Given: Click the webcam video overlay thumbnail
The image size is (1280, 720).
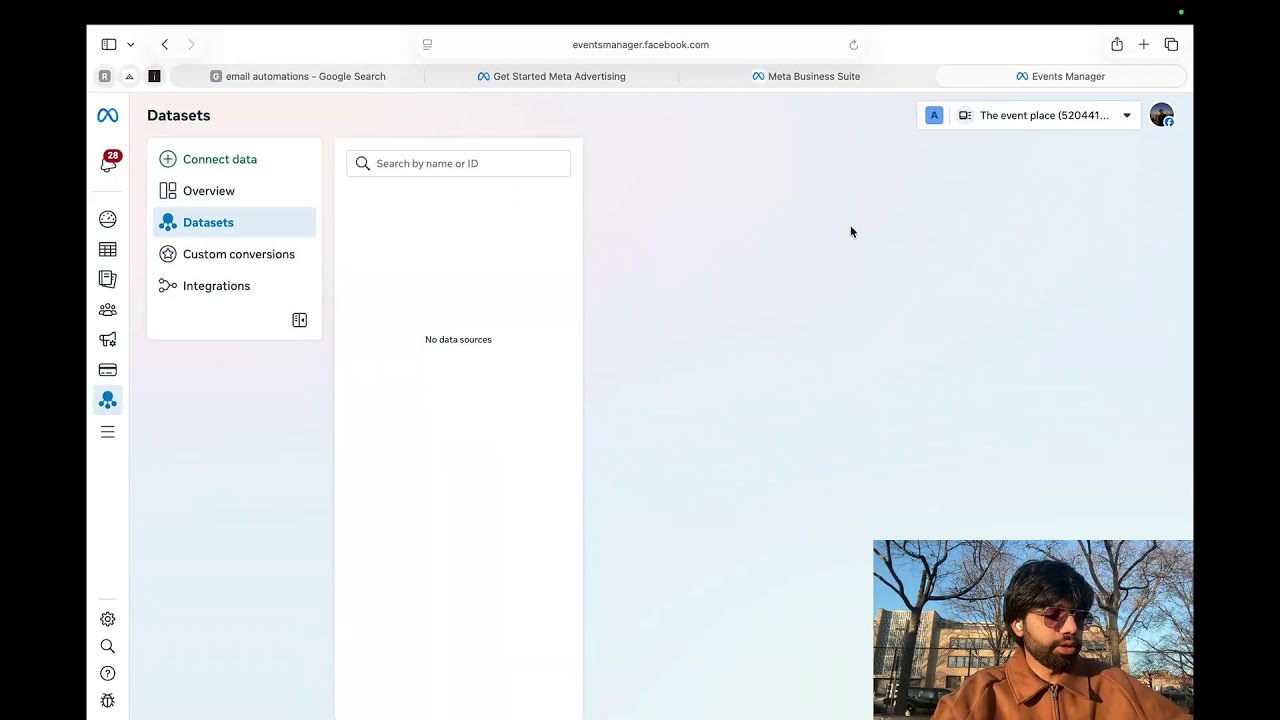Looking at the screenshot, I should click(1033, 630).
